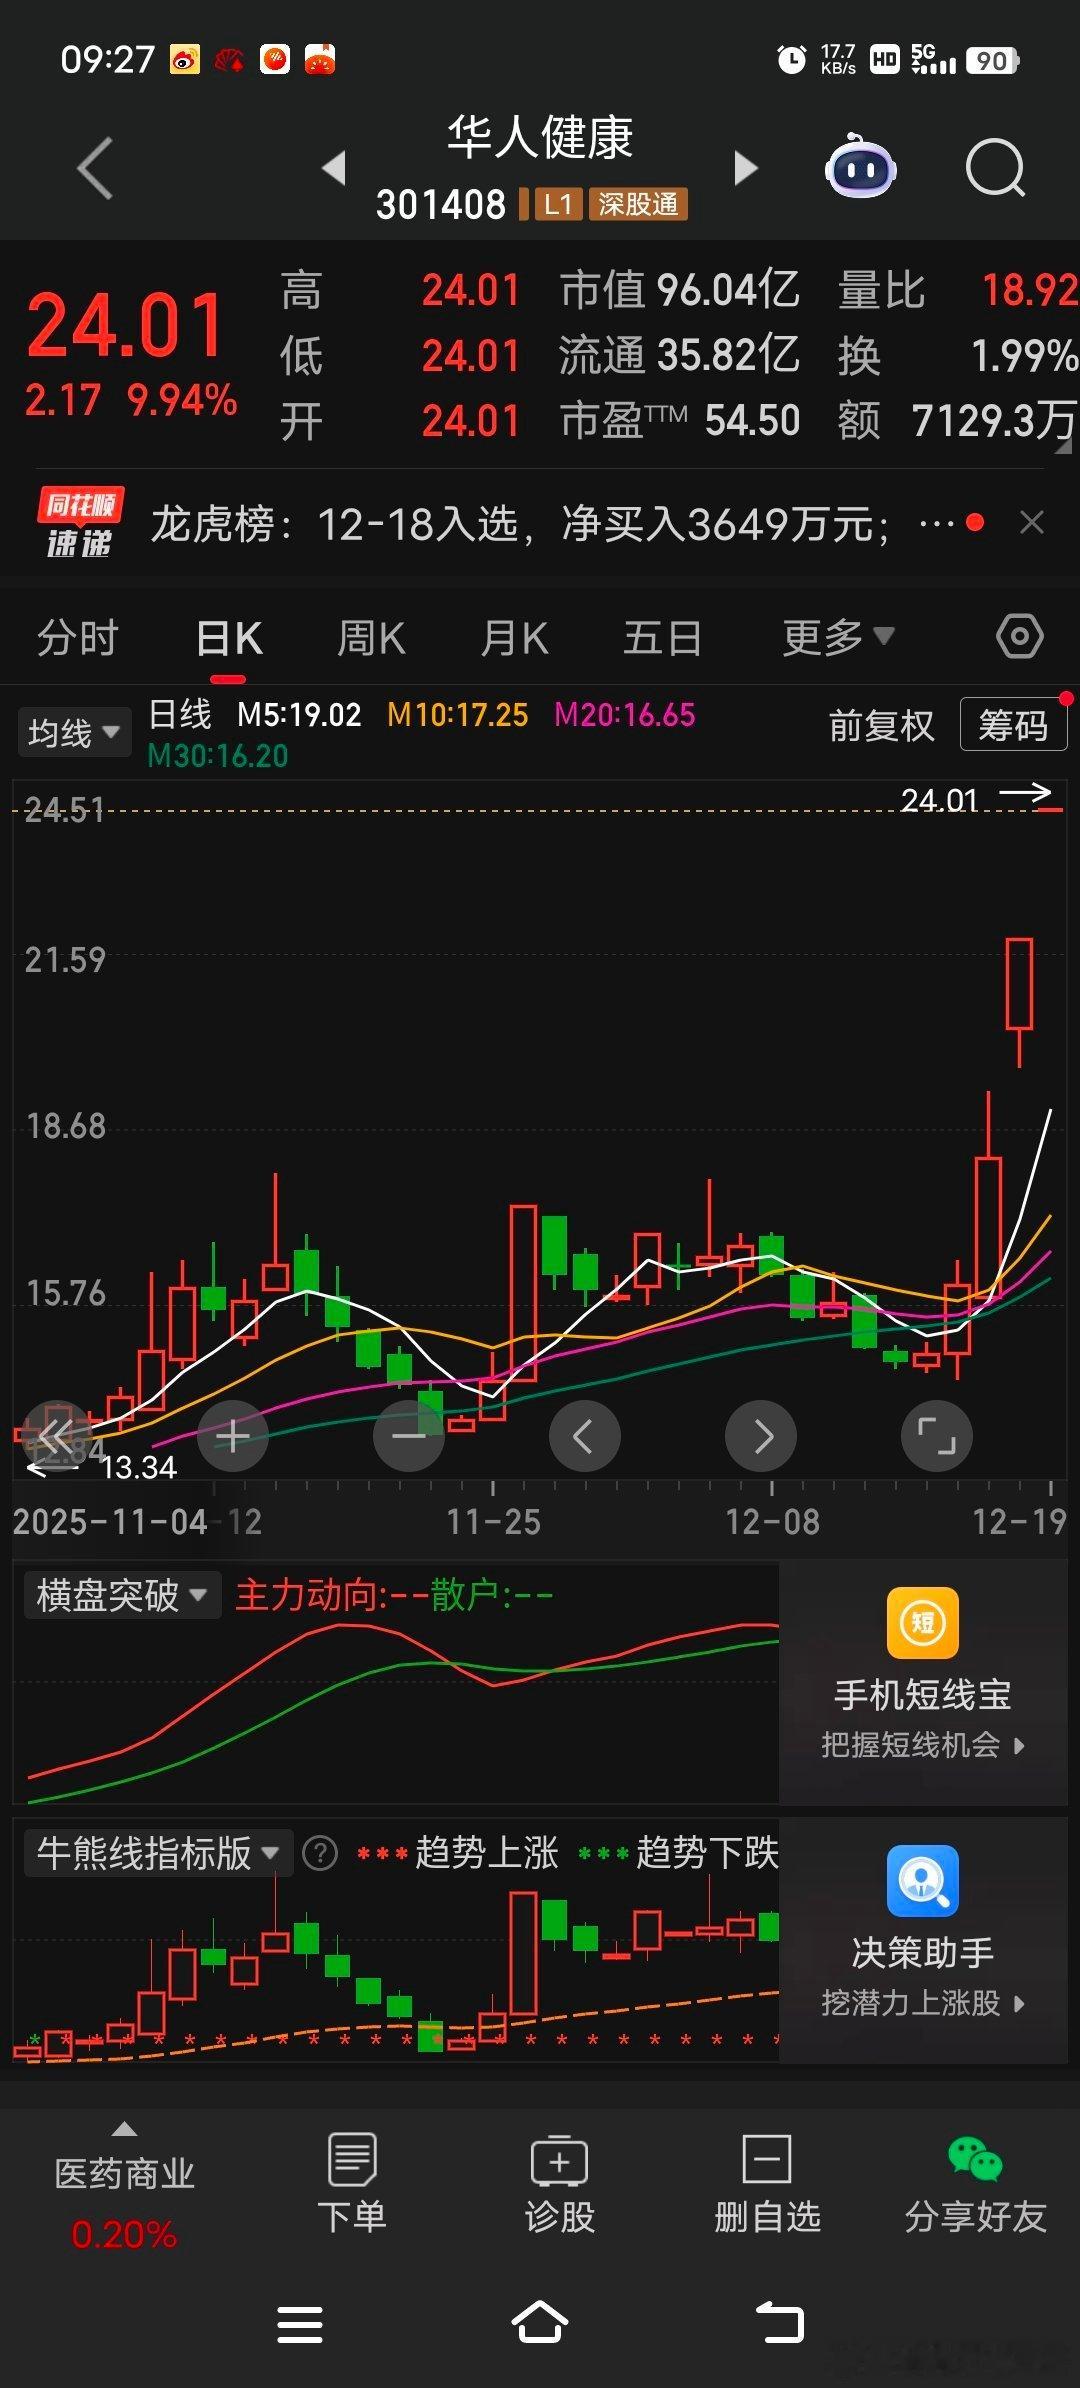Tap Android home button

coord(540,2322)
